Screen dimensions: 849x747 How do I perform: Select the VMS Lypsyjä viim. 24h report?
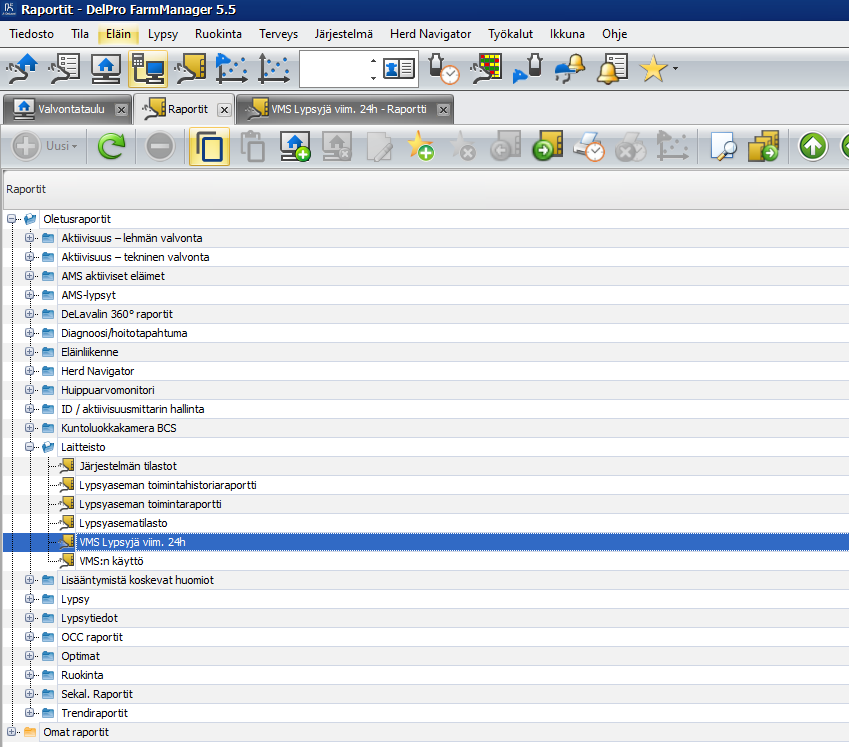click(132, 542)
